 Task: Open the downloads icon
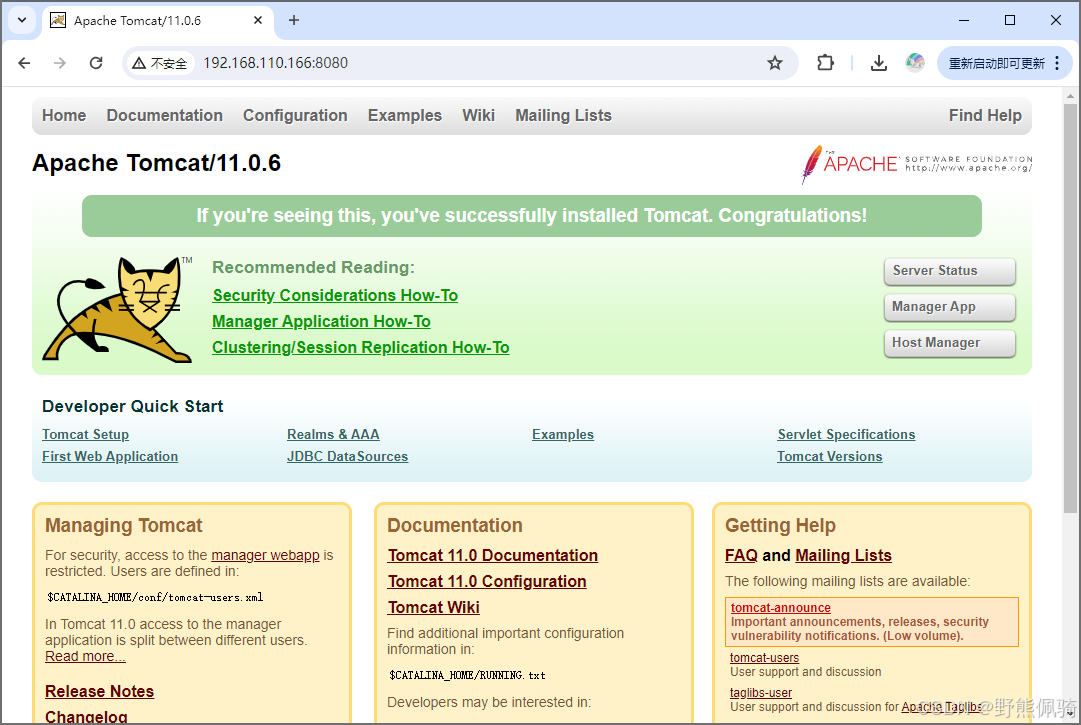(878, 63)
